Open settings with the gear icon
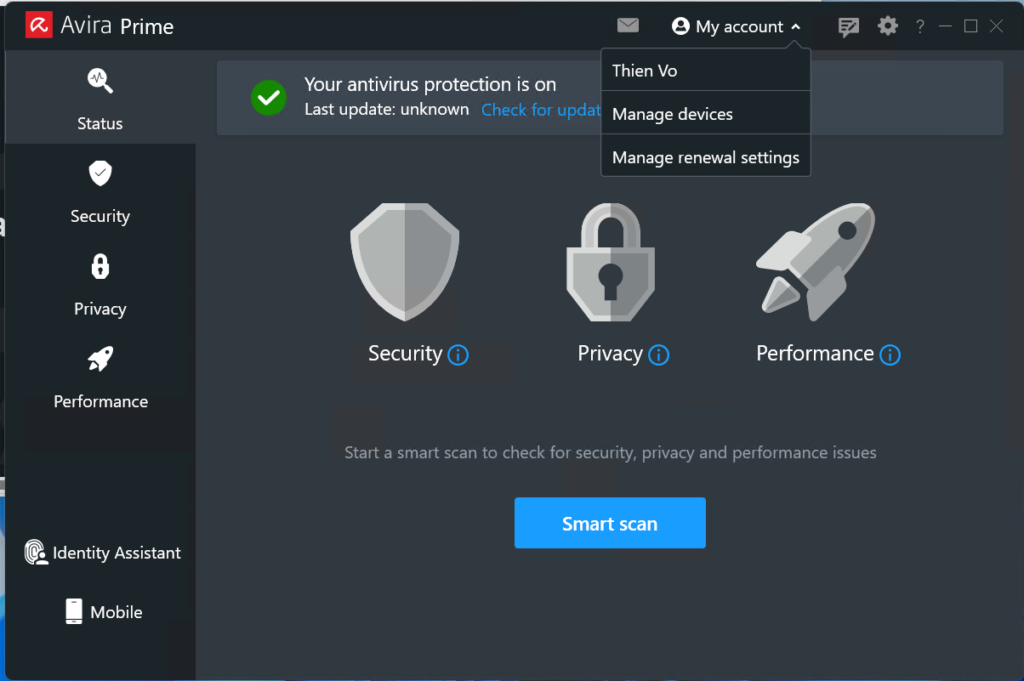The height and width of the screenshot is (681, 1024). tap(887, 26)
